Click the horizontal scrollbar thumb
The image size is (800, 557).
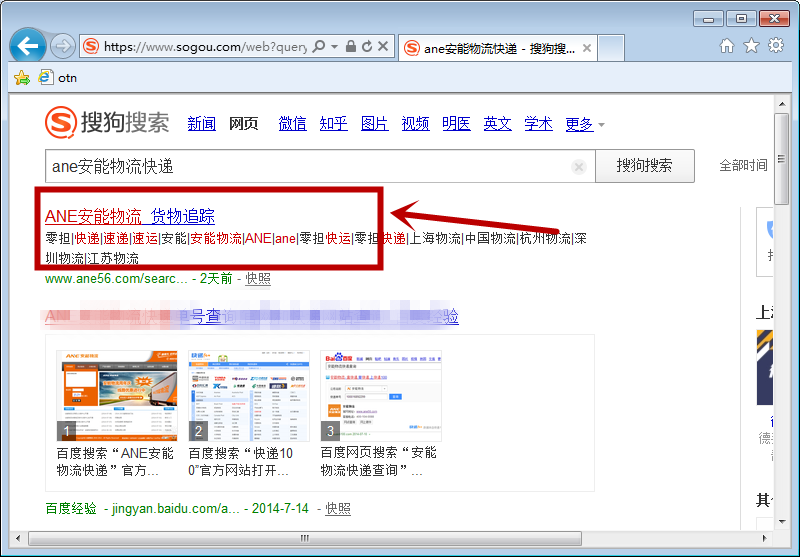(305, 538)
